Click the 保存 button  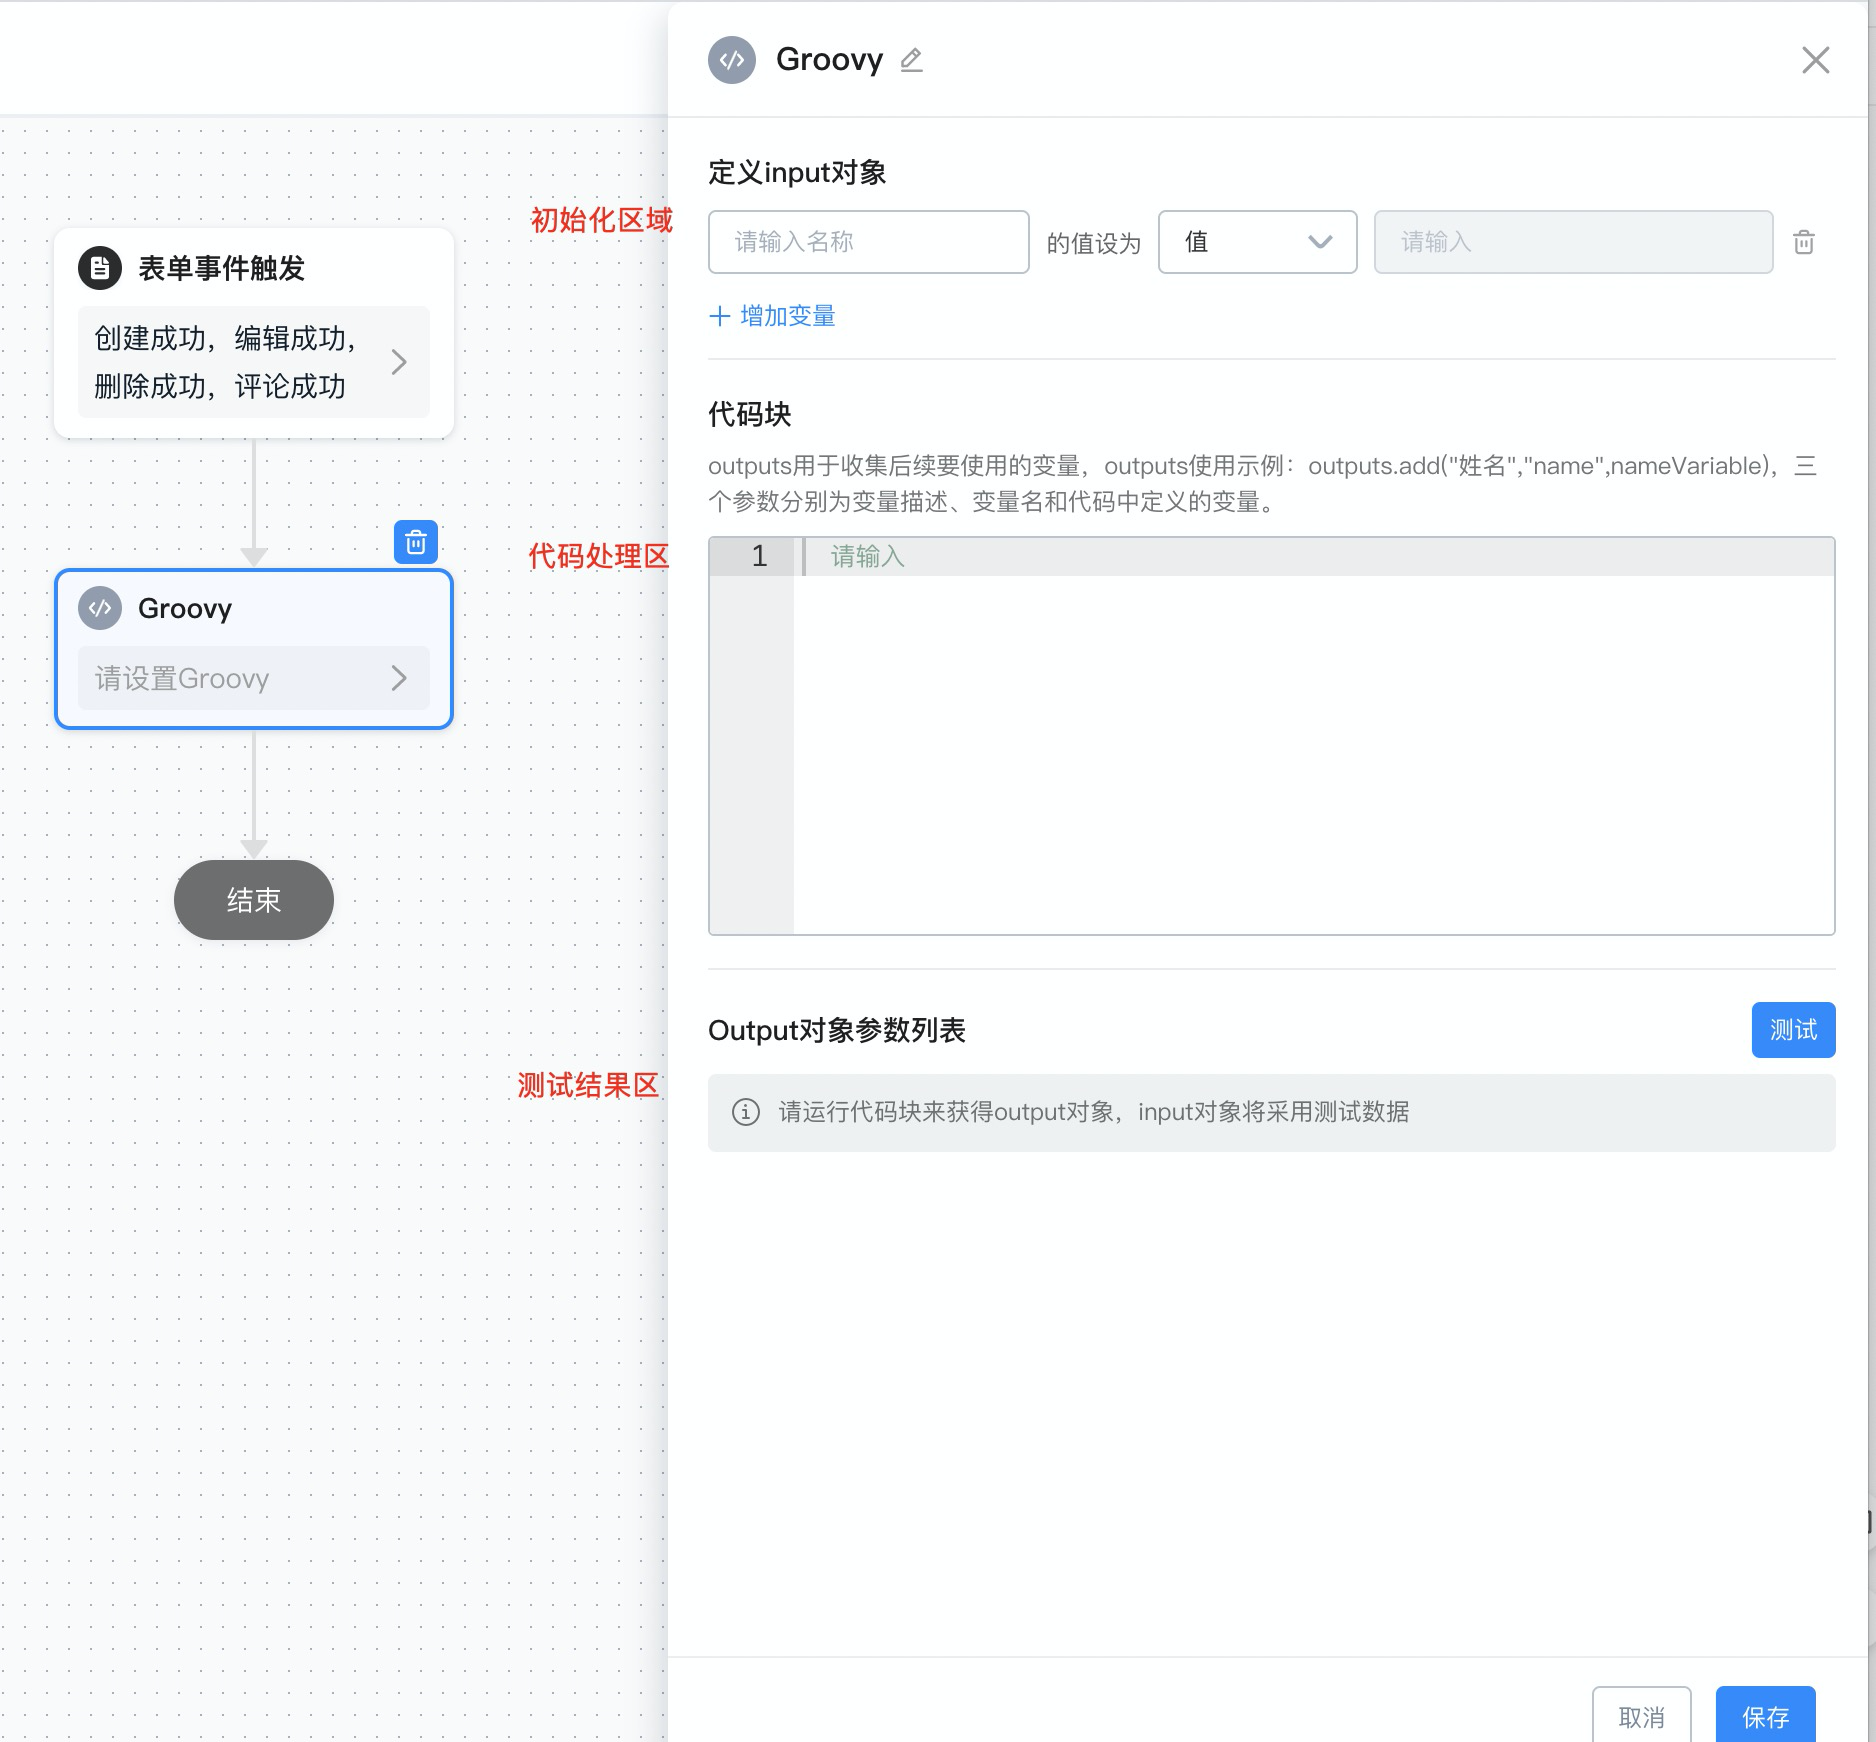coord(1765,1716)
